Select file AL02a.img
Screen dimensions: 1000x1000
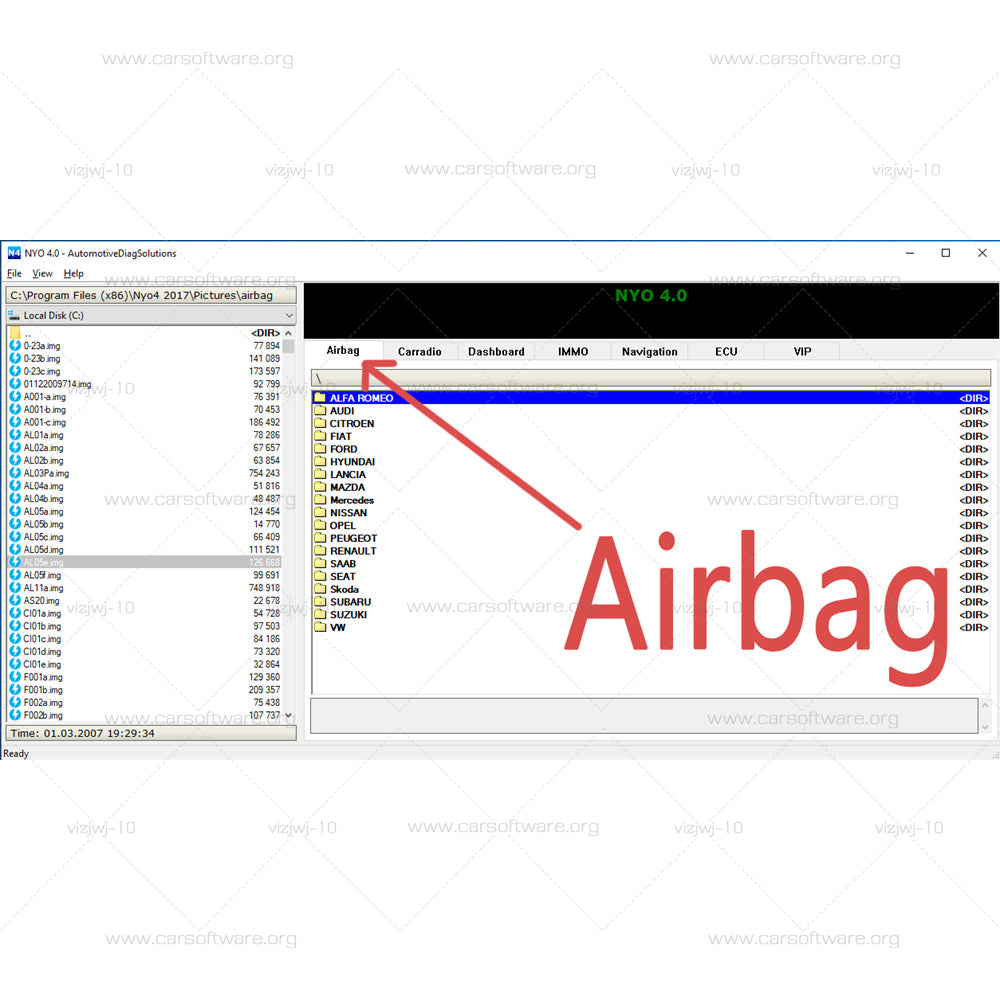[145, 448]
